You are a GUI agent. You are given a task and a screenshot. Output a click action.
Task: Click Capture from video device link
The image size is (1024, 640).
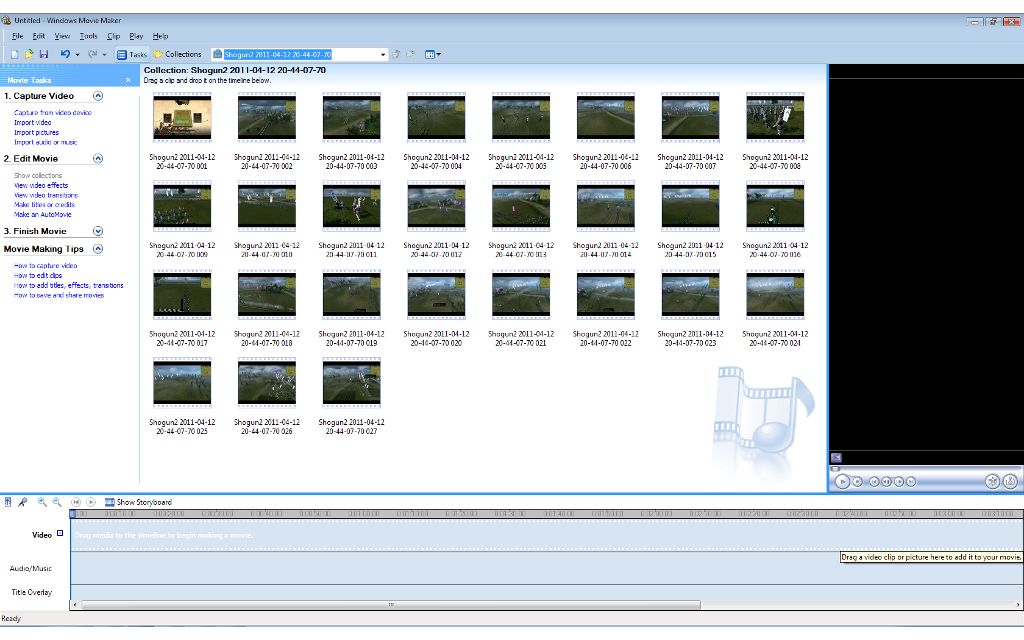click(x=53, y=113)
